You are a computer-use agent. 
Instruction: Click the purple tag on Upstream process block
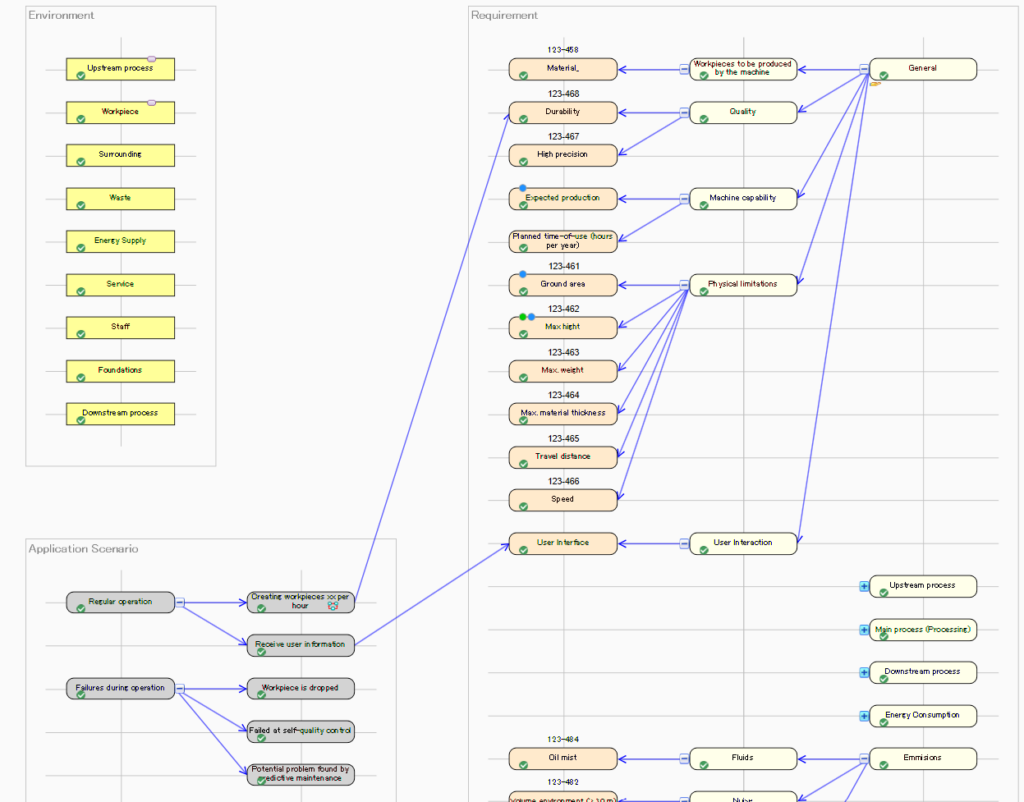point(151,59)
